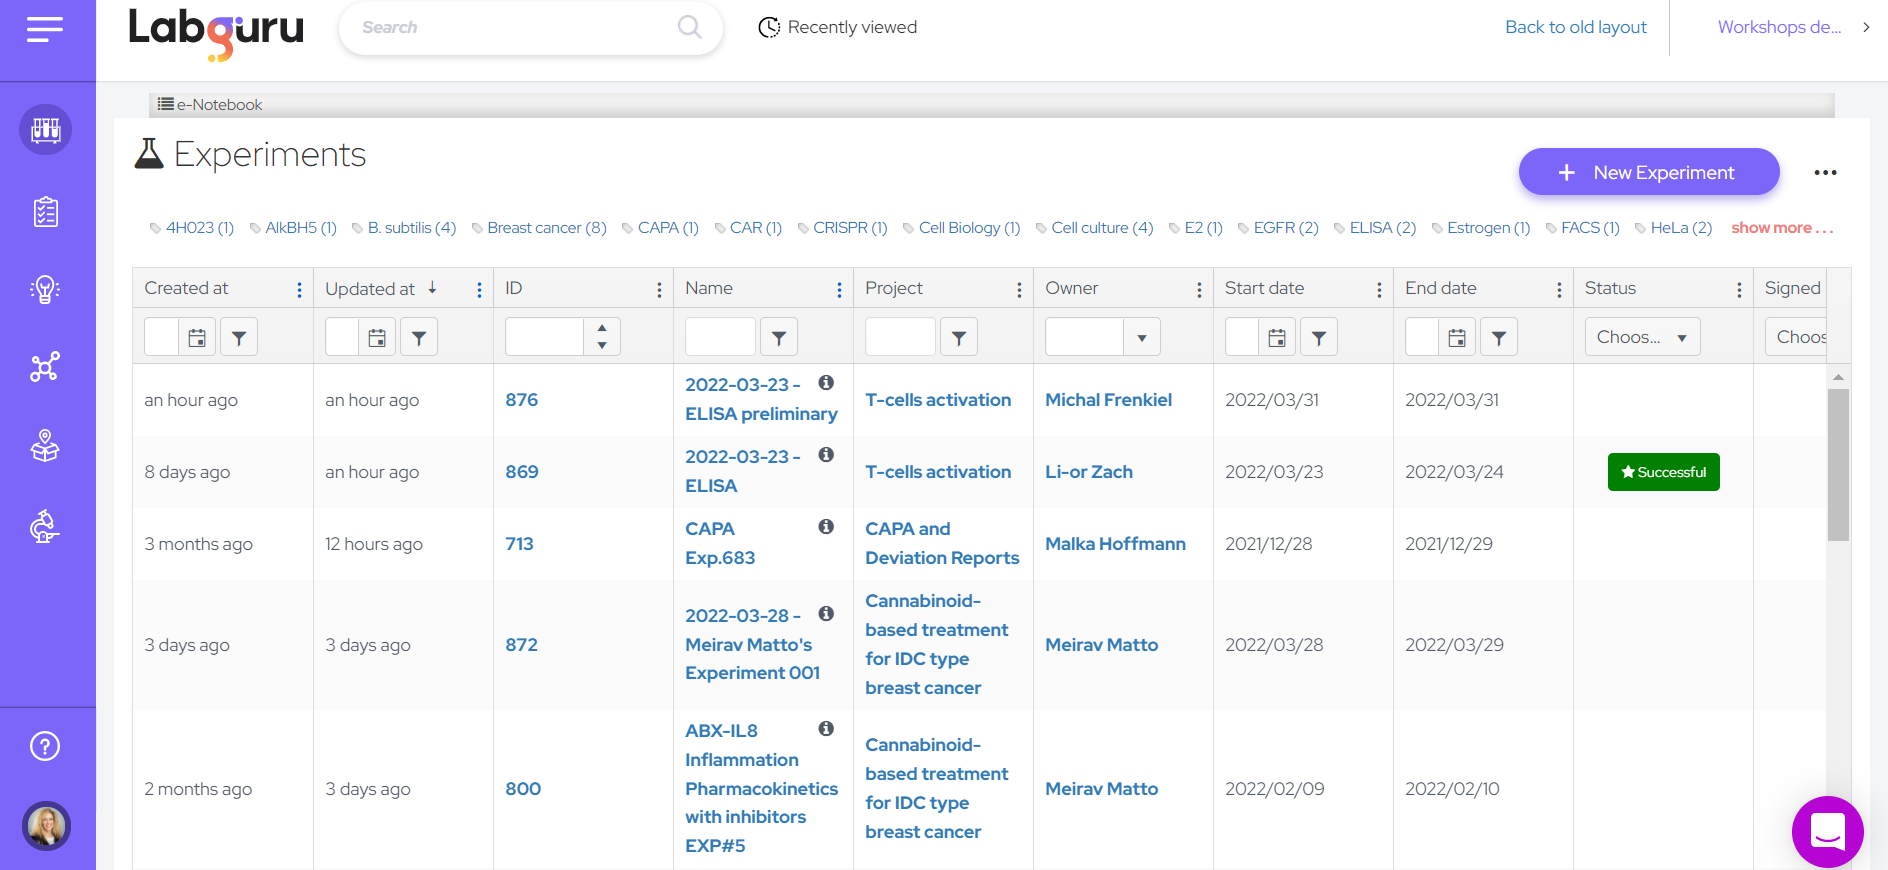The width and height of the screenshot is (1888, 870).
Task: Click the New Experiment button
Action: [1648, 173]
